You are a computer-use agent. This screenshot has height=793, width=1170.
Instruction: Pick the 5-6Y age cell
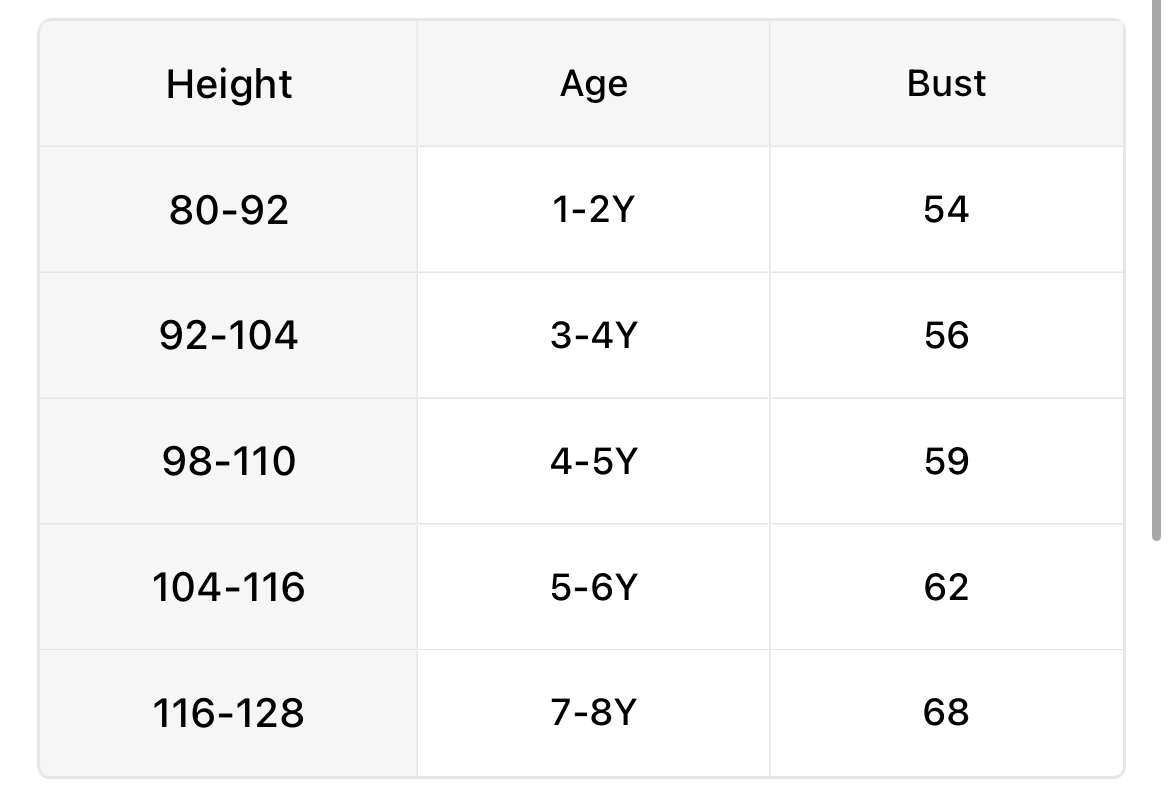[x=593, y=587]
